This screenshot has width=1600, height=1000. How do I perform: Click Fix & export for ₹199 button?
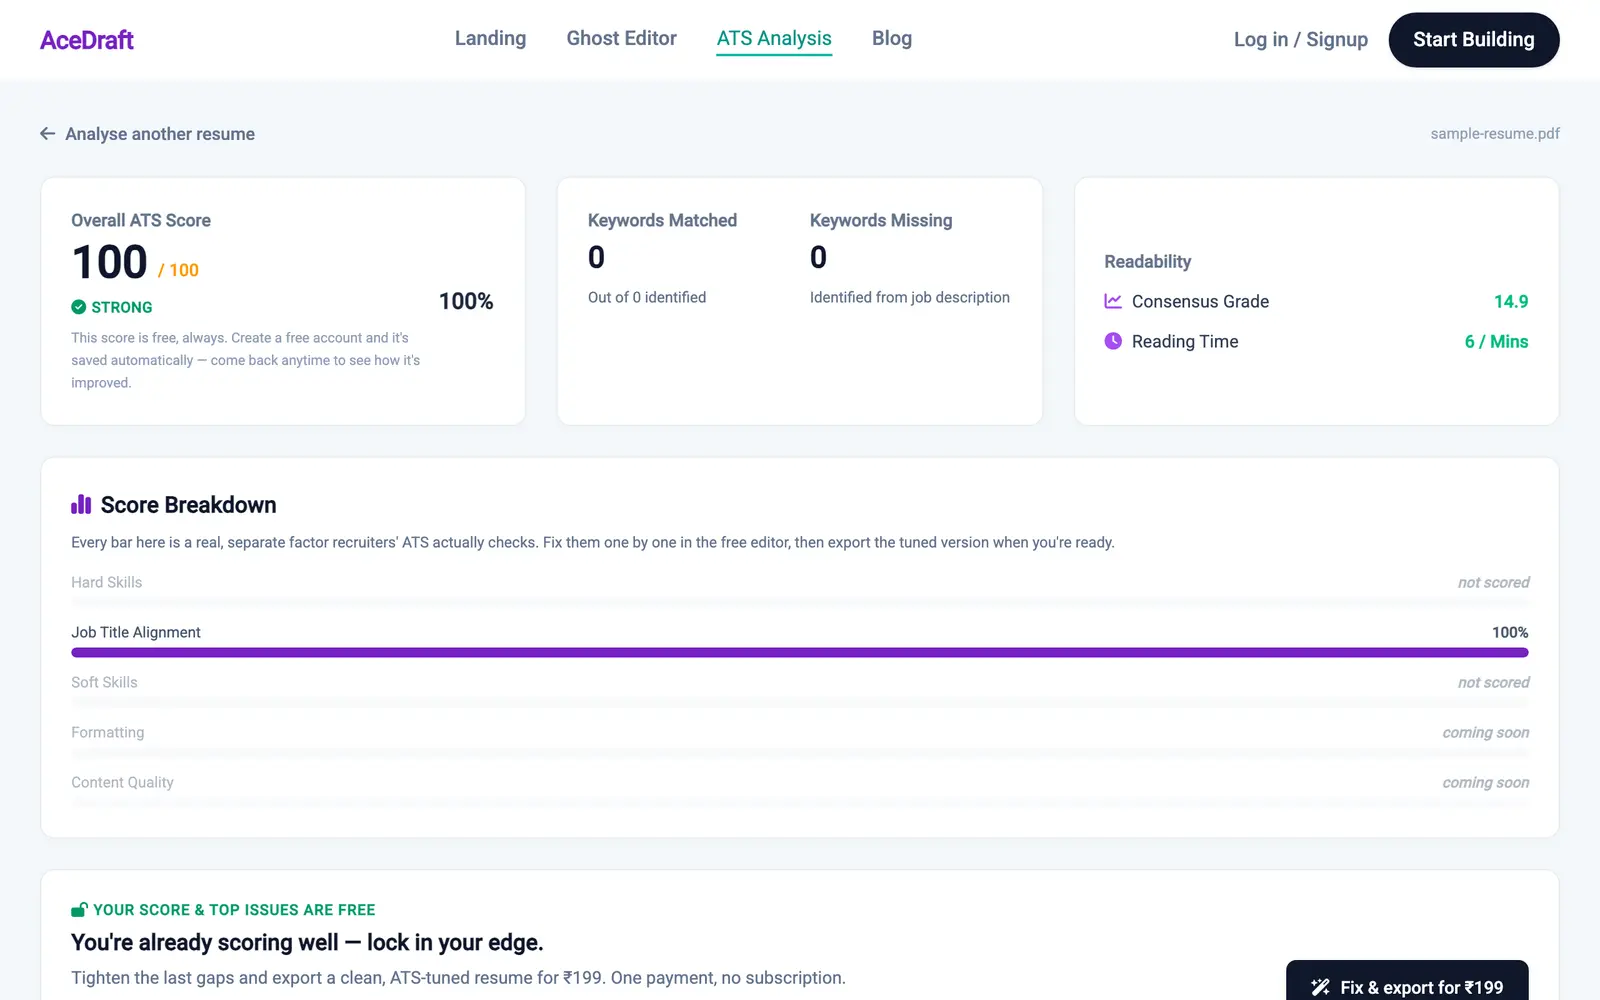[x=1407, y=982]
